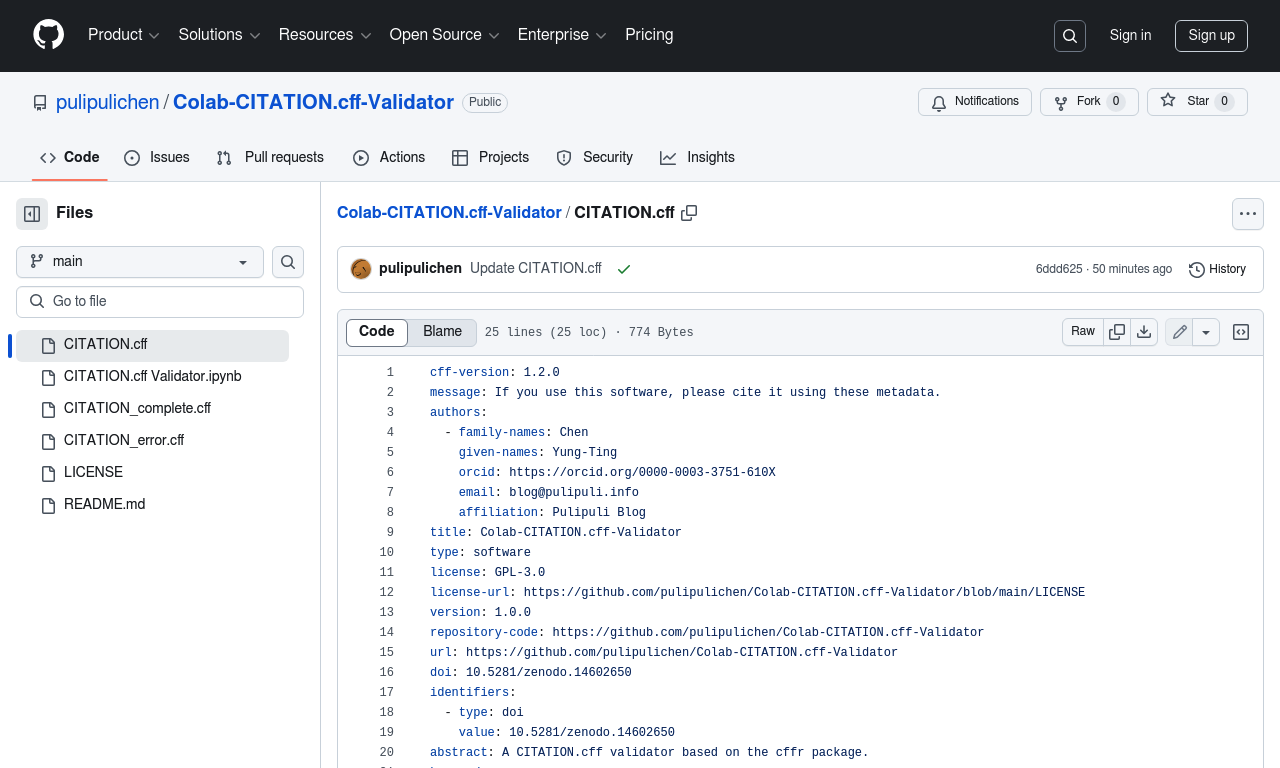This screenshot has width=1280, height=768.
Task: Copy the CITATION.cff file path
Action: point(689,213)
